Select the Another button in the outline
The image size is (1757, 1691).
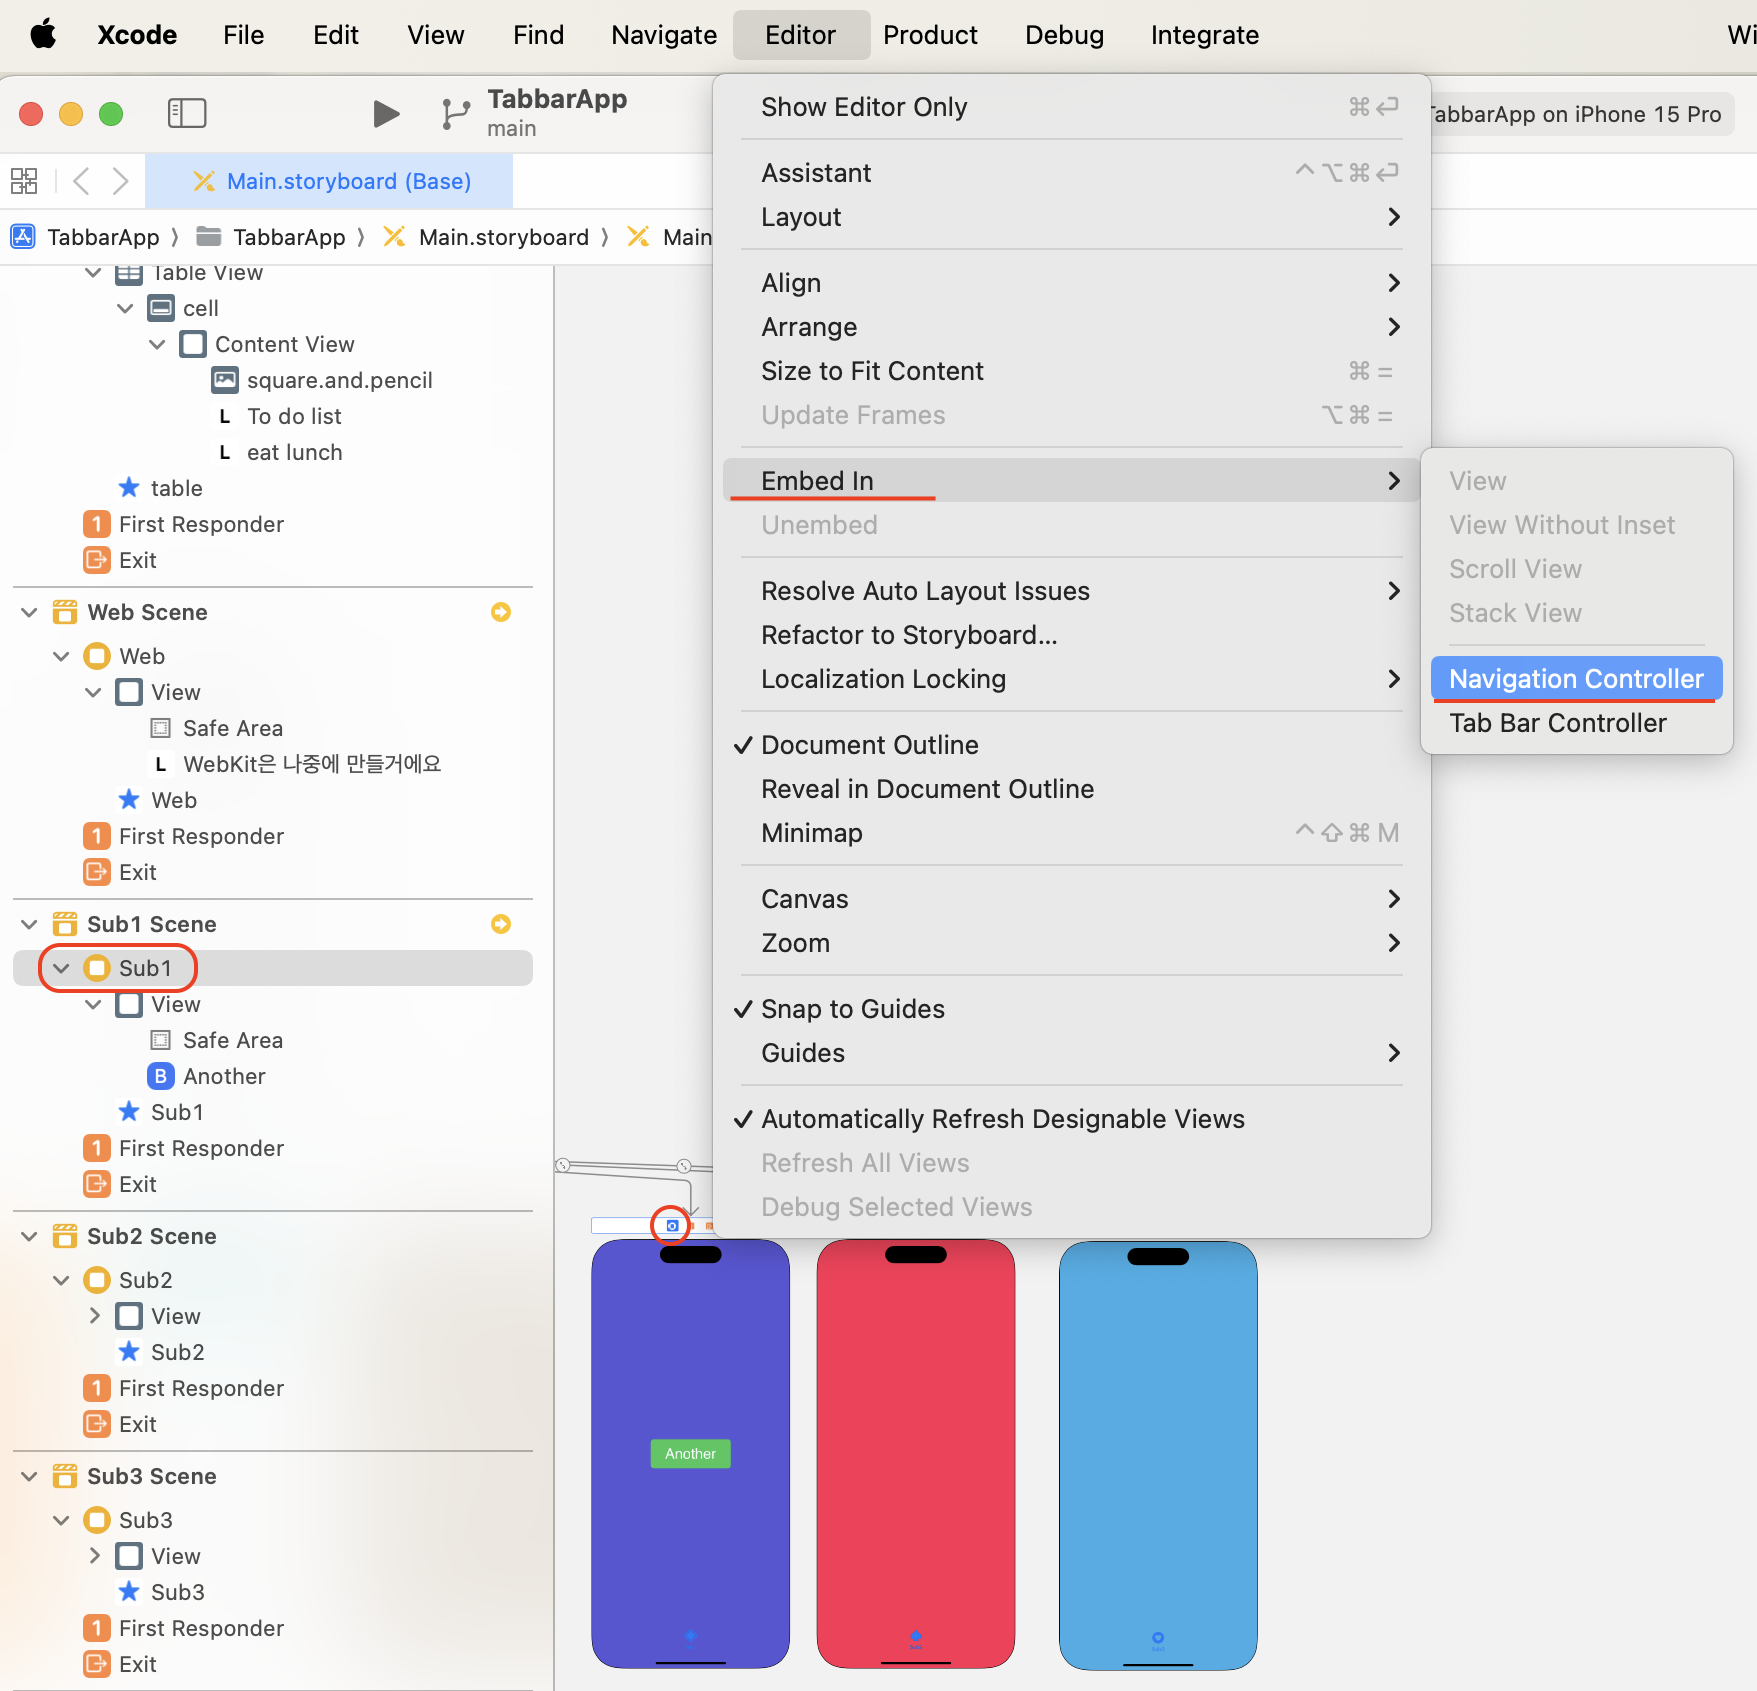[x=207, y=1076]
